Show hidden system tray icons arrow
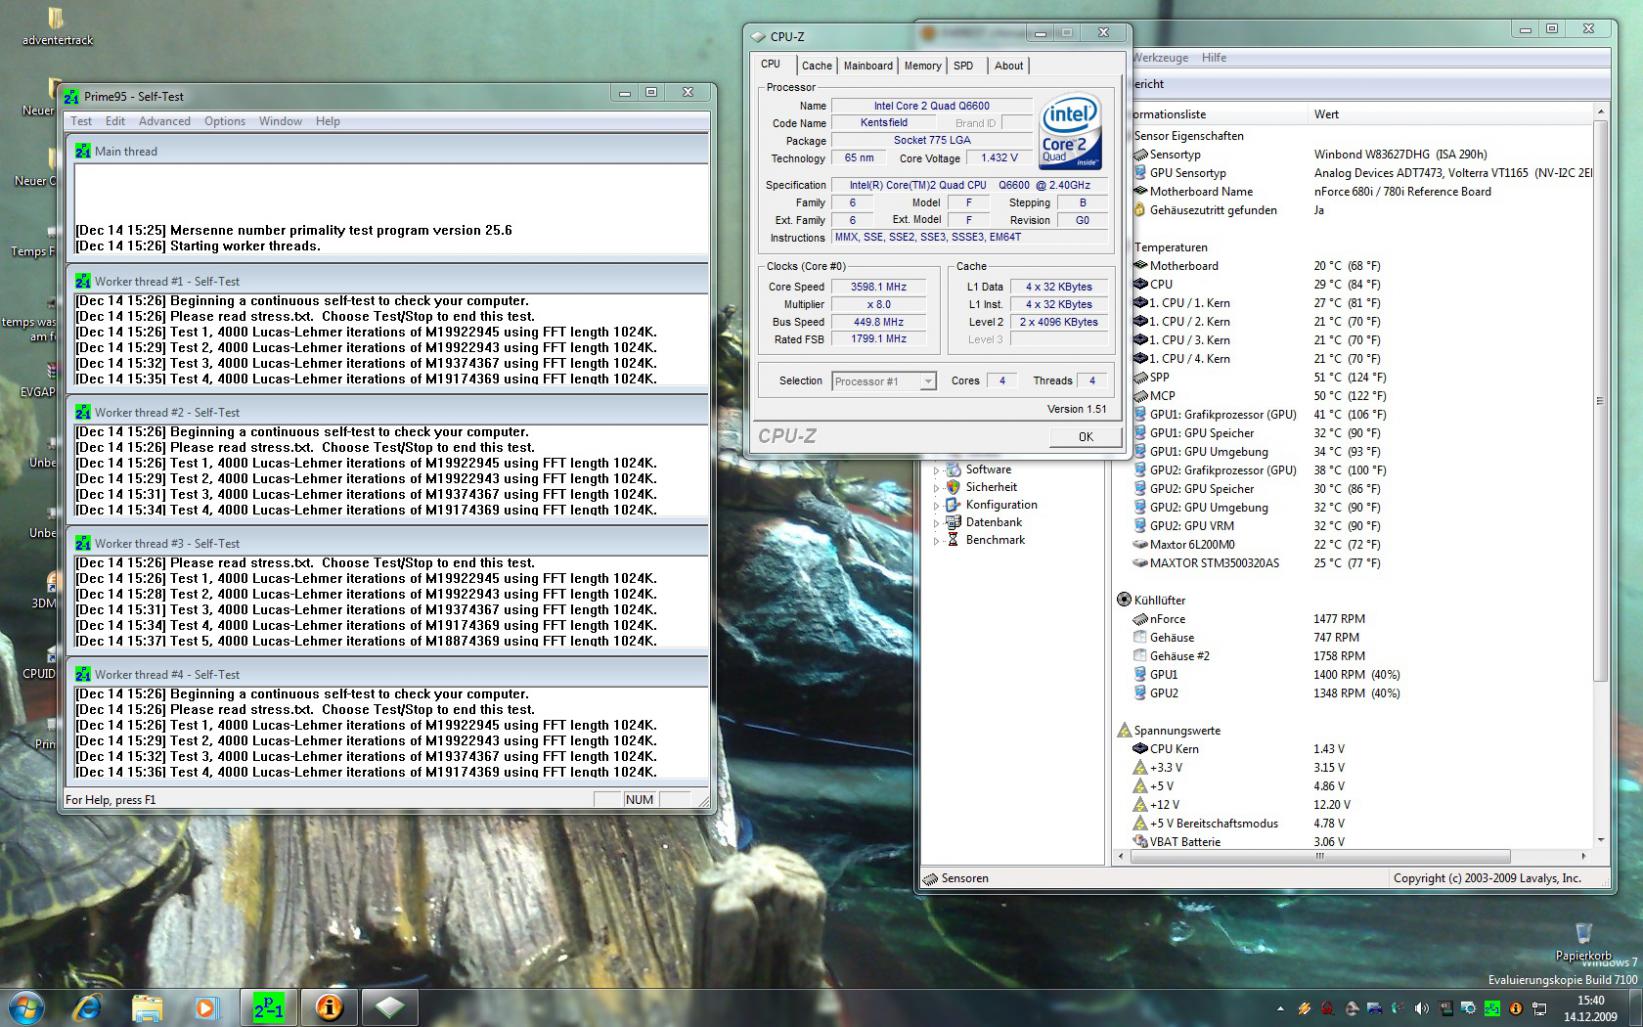The width and height of the screenshot is (1643, 1027). coord(1281,1009)
